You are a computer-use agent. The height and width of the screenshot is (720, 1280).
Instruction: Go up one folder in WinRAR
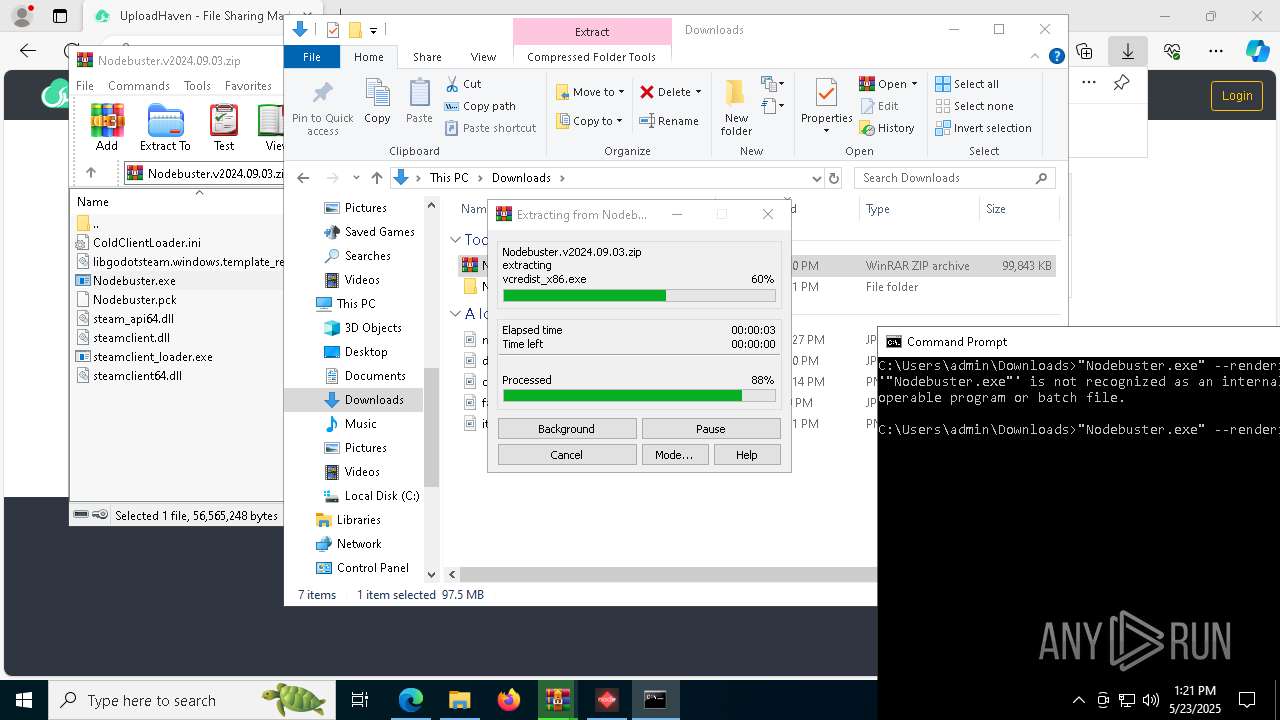(91, 173)
